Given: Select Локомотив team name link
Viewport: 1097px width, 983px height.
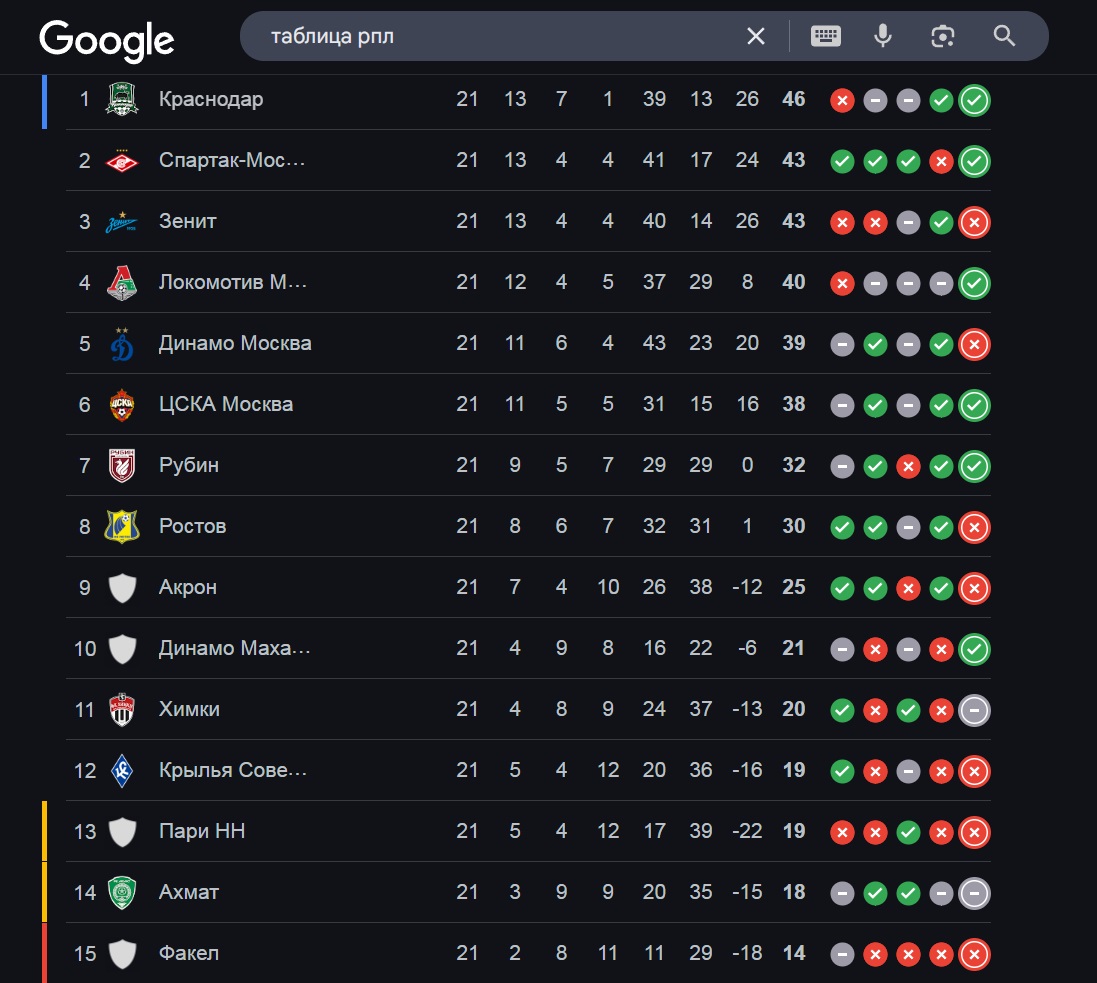Looking at the screenshot, I should tap(232, 282).
